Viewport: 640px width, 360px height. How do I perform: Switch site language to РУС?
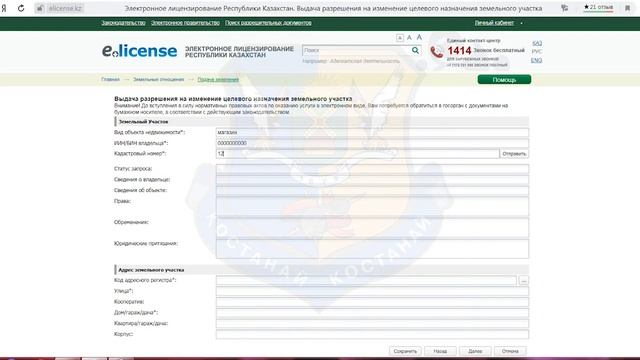537,51
